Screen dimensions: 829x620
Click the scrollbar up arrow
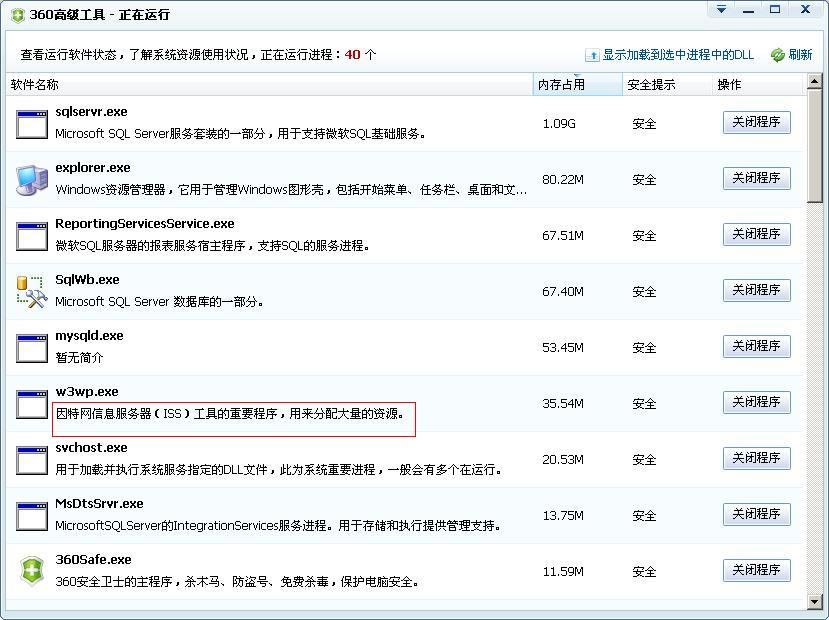tap(815, 82)
